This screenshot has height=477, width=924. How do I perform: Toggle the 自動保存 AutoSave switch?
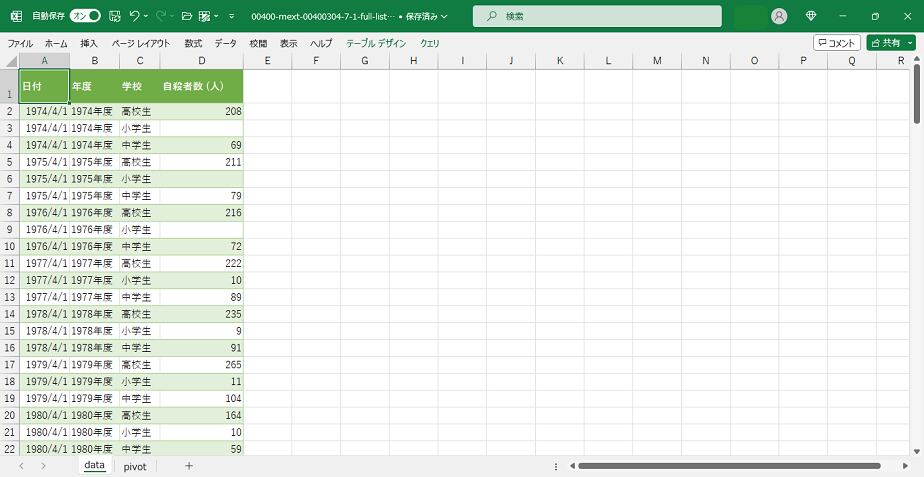pos(85,16)
